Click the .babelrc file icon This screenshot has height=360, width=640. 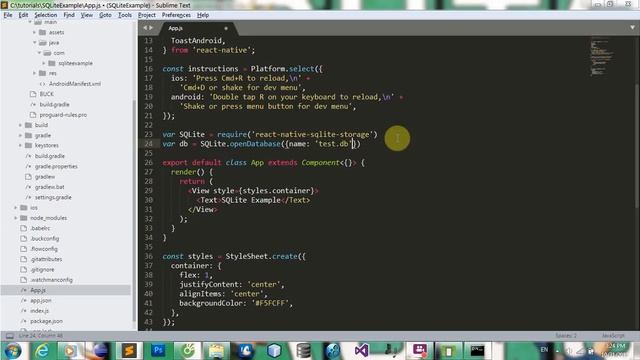coord(24,228)
